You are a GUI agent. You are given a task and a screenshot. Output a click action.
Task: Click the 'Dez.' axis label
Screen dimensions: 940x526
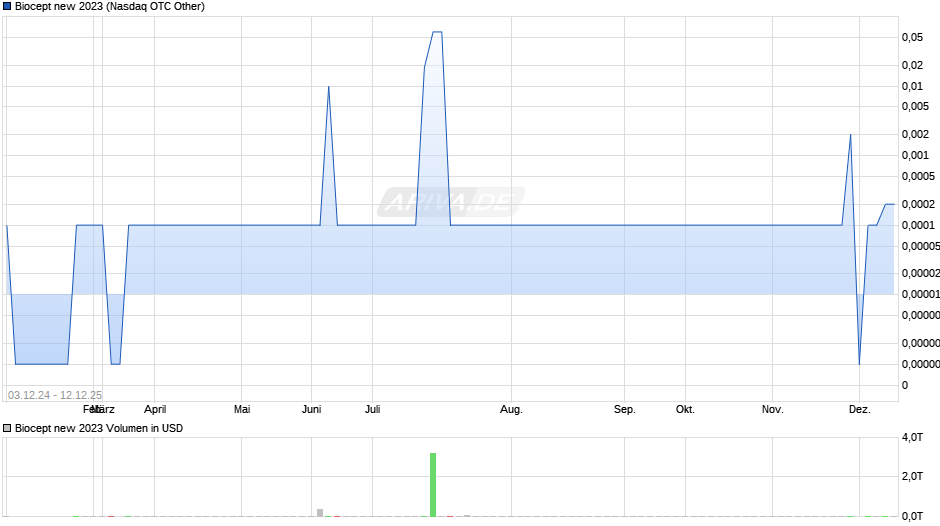[860, 410]
